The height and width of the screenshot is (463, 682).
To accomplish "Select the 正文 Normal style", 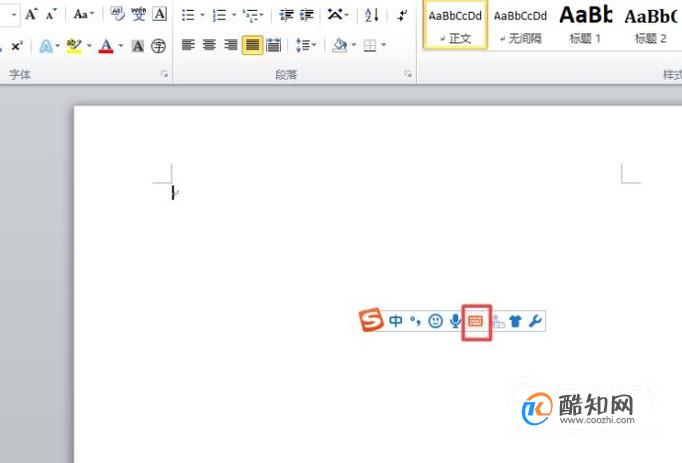I will pyautogui.click(x=455, y=25).
